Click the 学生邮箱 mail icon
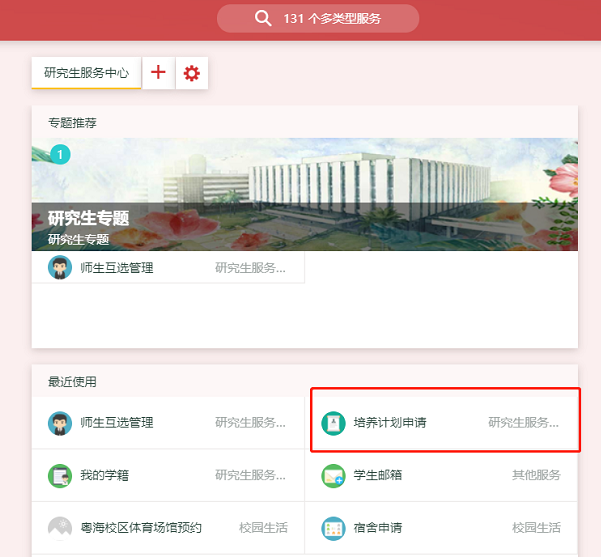The height and width of the screenshot is (557, 601). click(x=333, y=475)
